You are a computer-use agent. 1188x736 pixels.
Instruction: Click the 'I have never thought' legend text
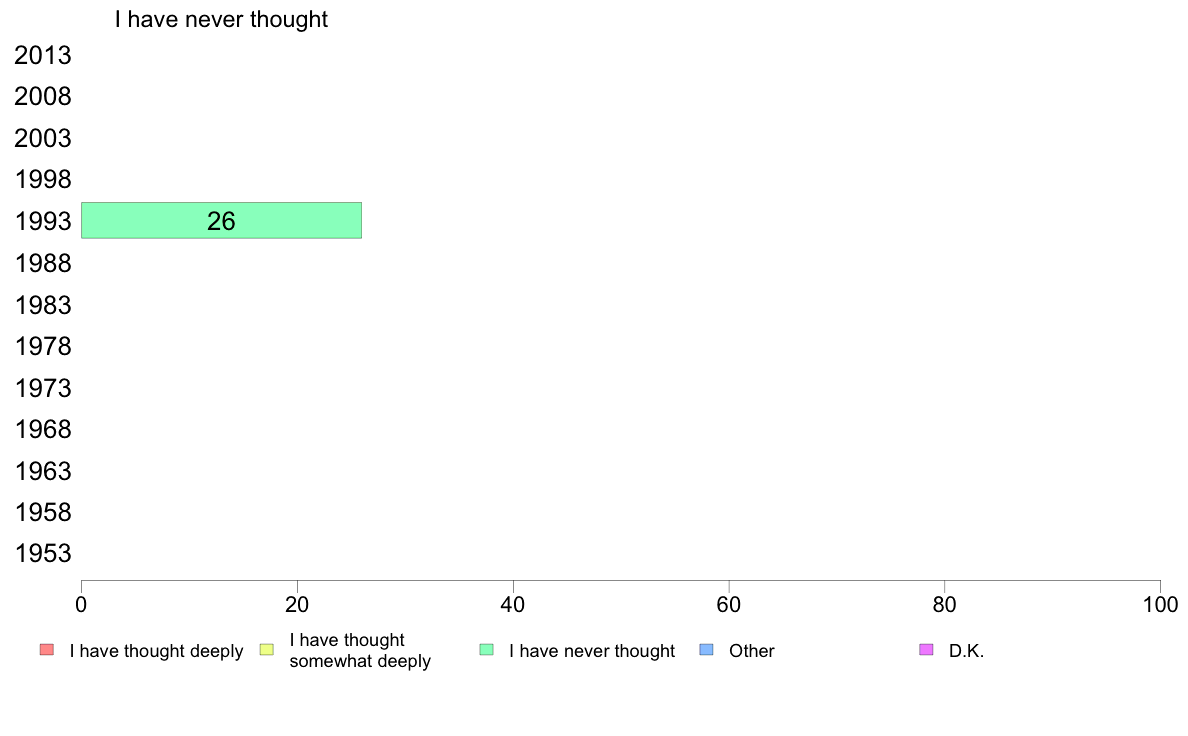[x=592, y=651]
